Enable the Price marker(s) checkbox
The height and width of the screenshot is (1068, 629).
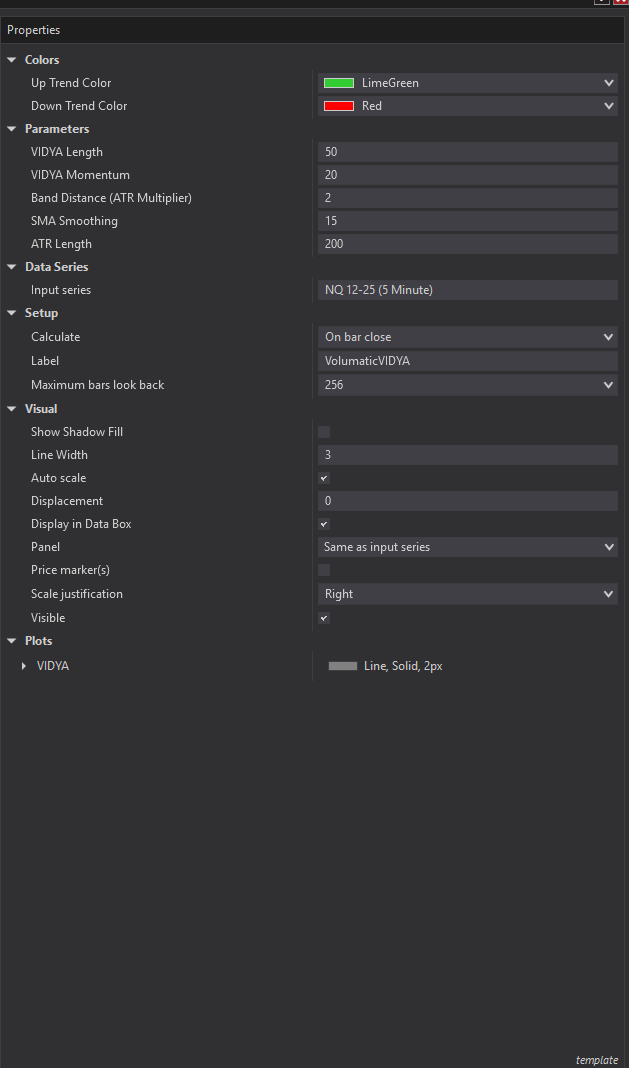pyautogui.click(x=324, y=570)
